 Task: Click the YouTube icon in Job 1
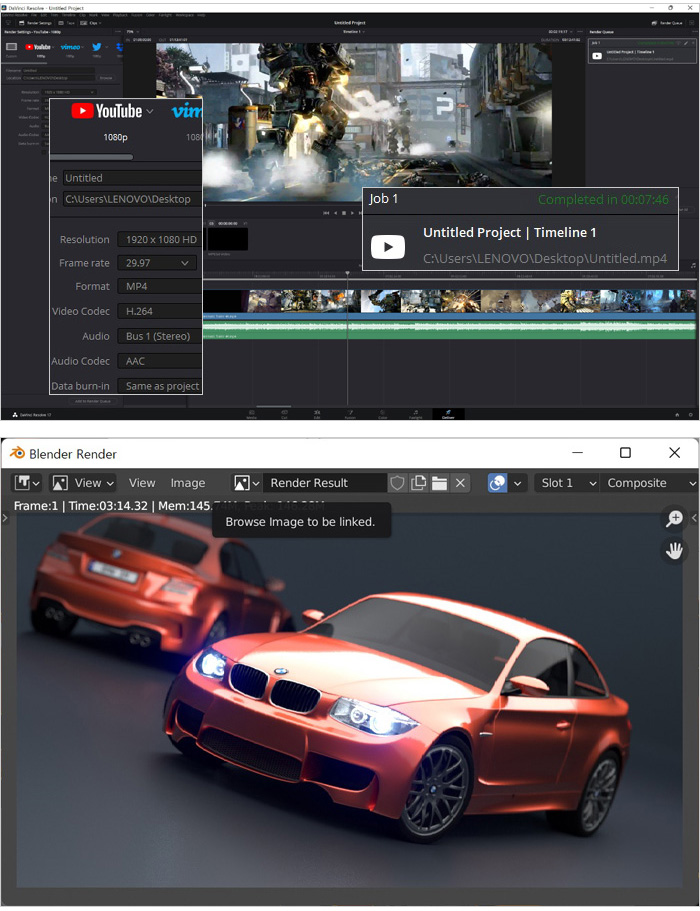pyautogui.click(x=388, y=247)
